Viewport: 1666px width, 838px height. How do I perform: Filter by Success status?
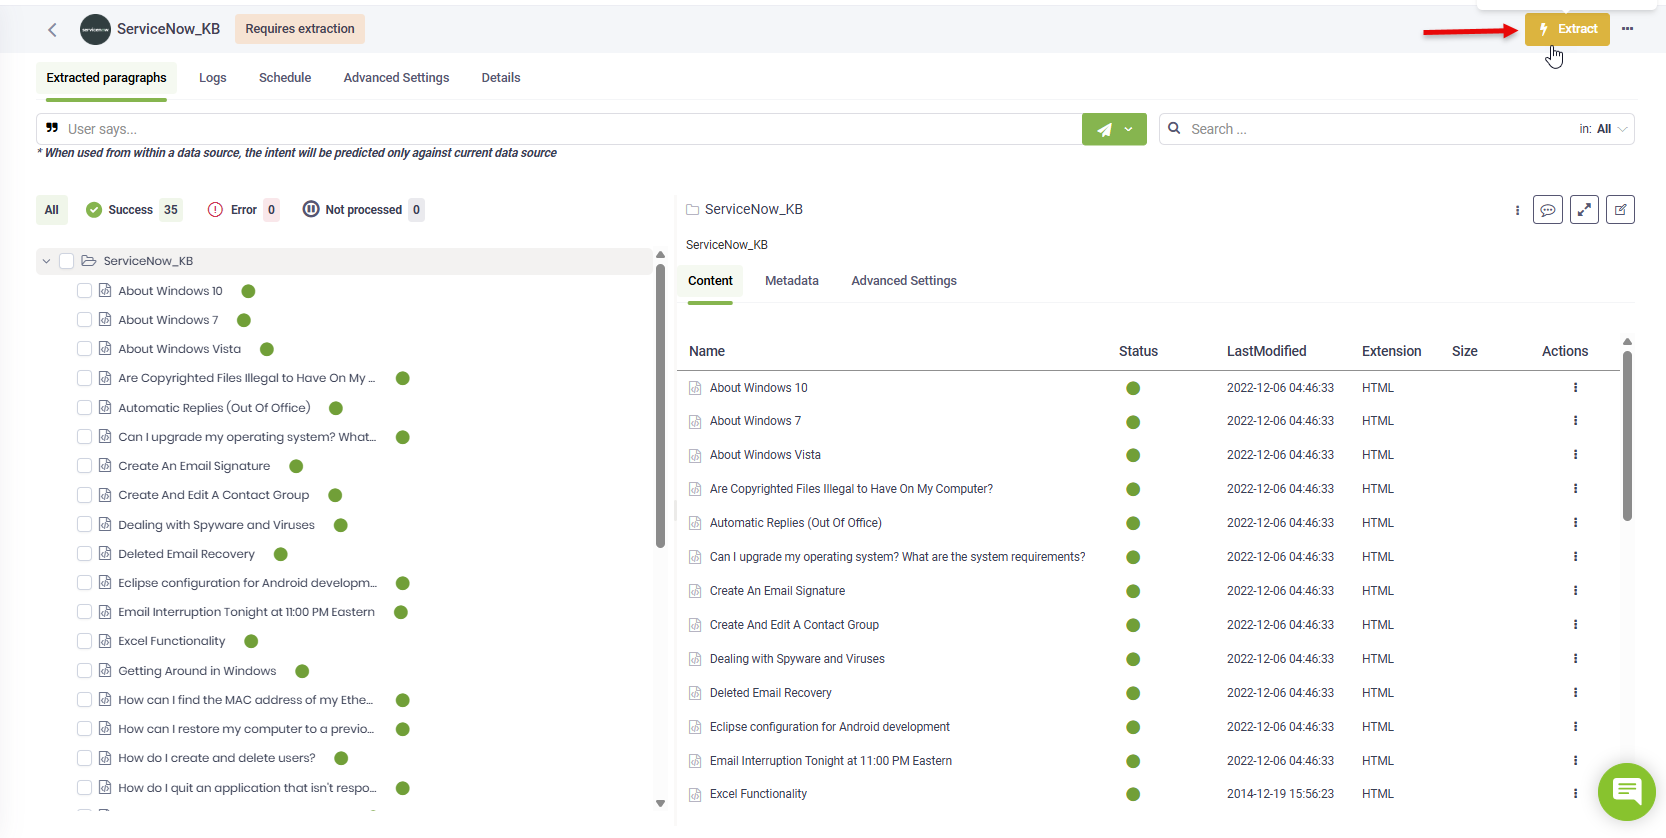(x=131, y=210)
